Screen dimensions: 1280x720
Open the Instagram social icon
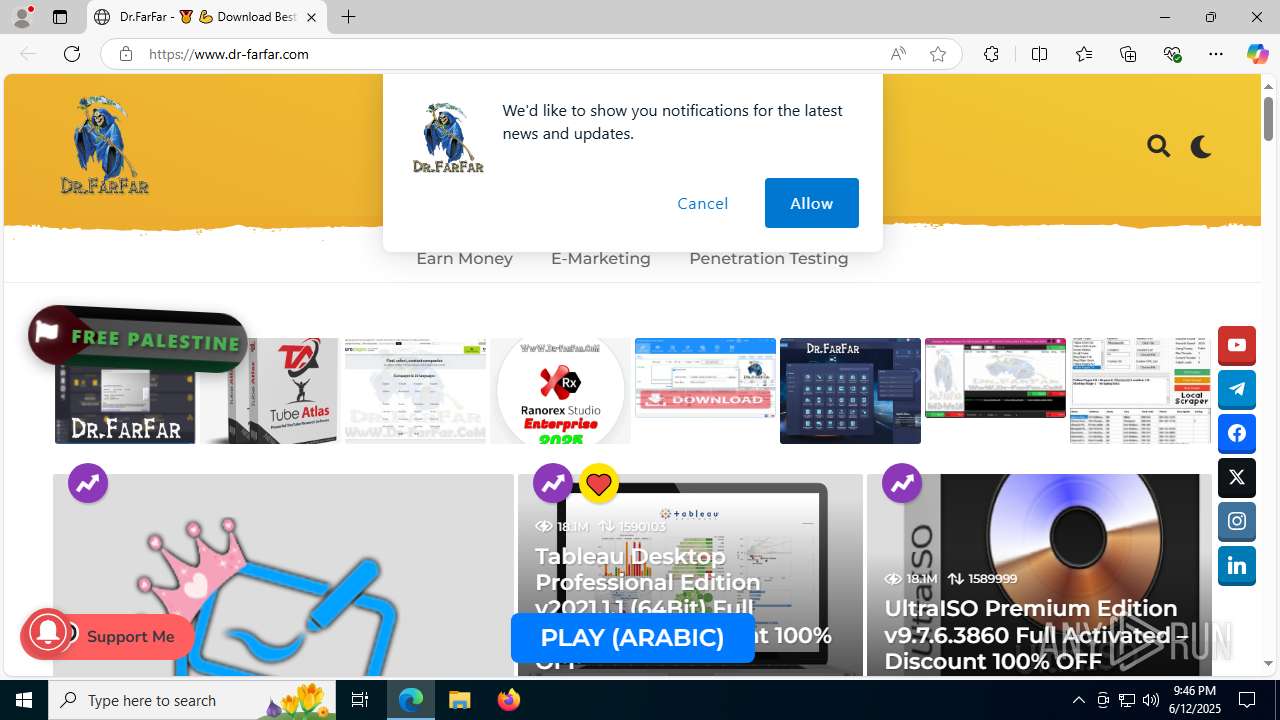1237,521
